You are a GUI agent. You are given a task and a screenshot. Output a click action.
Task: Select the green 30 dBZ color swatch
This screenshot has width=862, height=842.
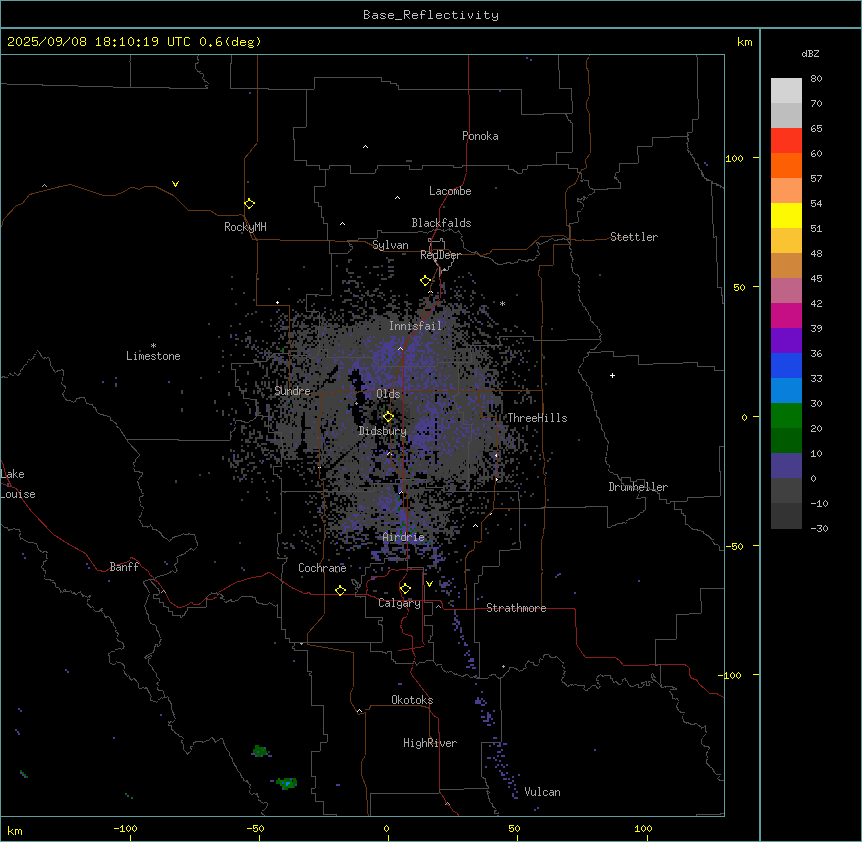click(786, 416)
